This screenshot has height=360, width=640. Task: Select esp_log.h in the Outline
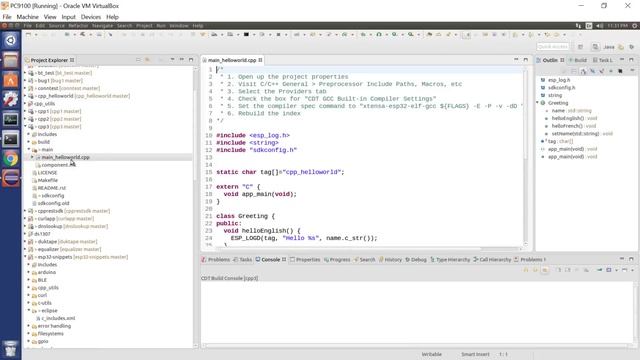(559, 80)
